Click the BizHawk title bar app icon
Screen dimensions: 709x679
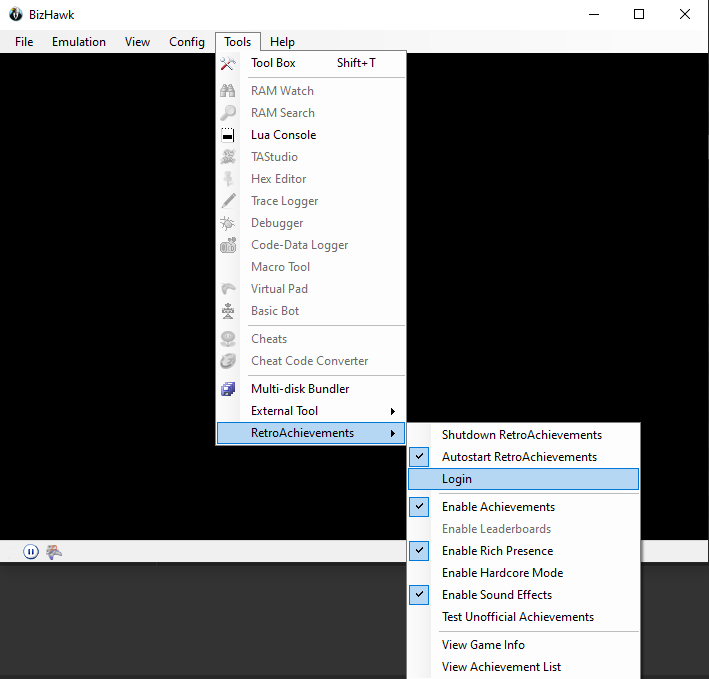click(x=16, y=14)
